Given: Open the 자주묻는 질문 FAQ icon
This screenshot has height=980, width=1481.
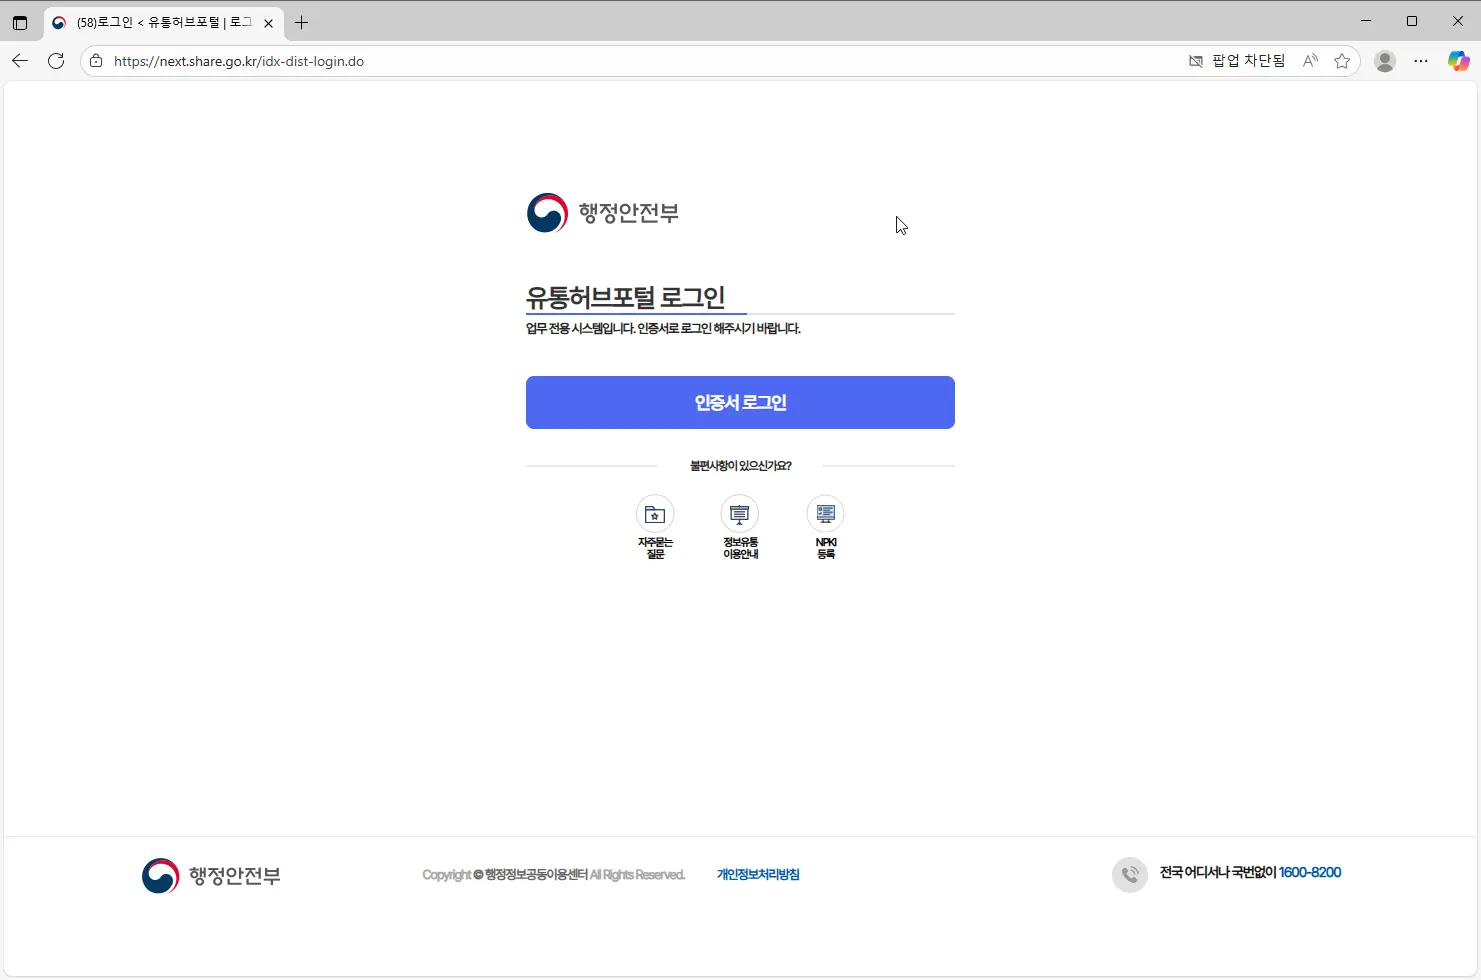Looking at the screenshot, I should coord(655,514).
